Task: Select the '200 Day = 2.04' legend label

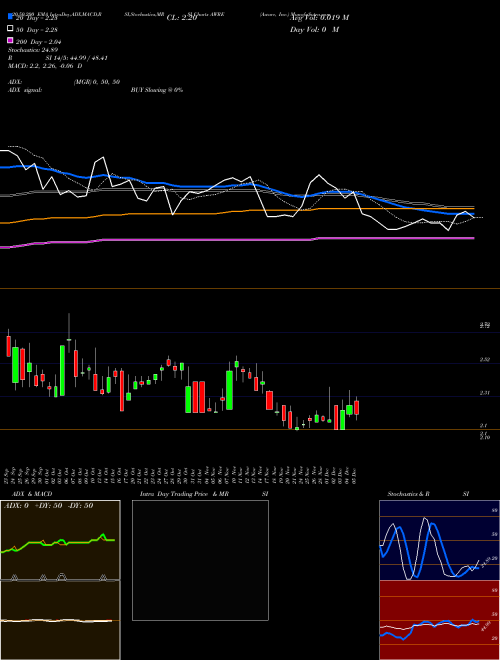Action: pos(39,42)
